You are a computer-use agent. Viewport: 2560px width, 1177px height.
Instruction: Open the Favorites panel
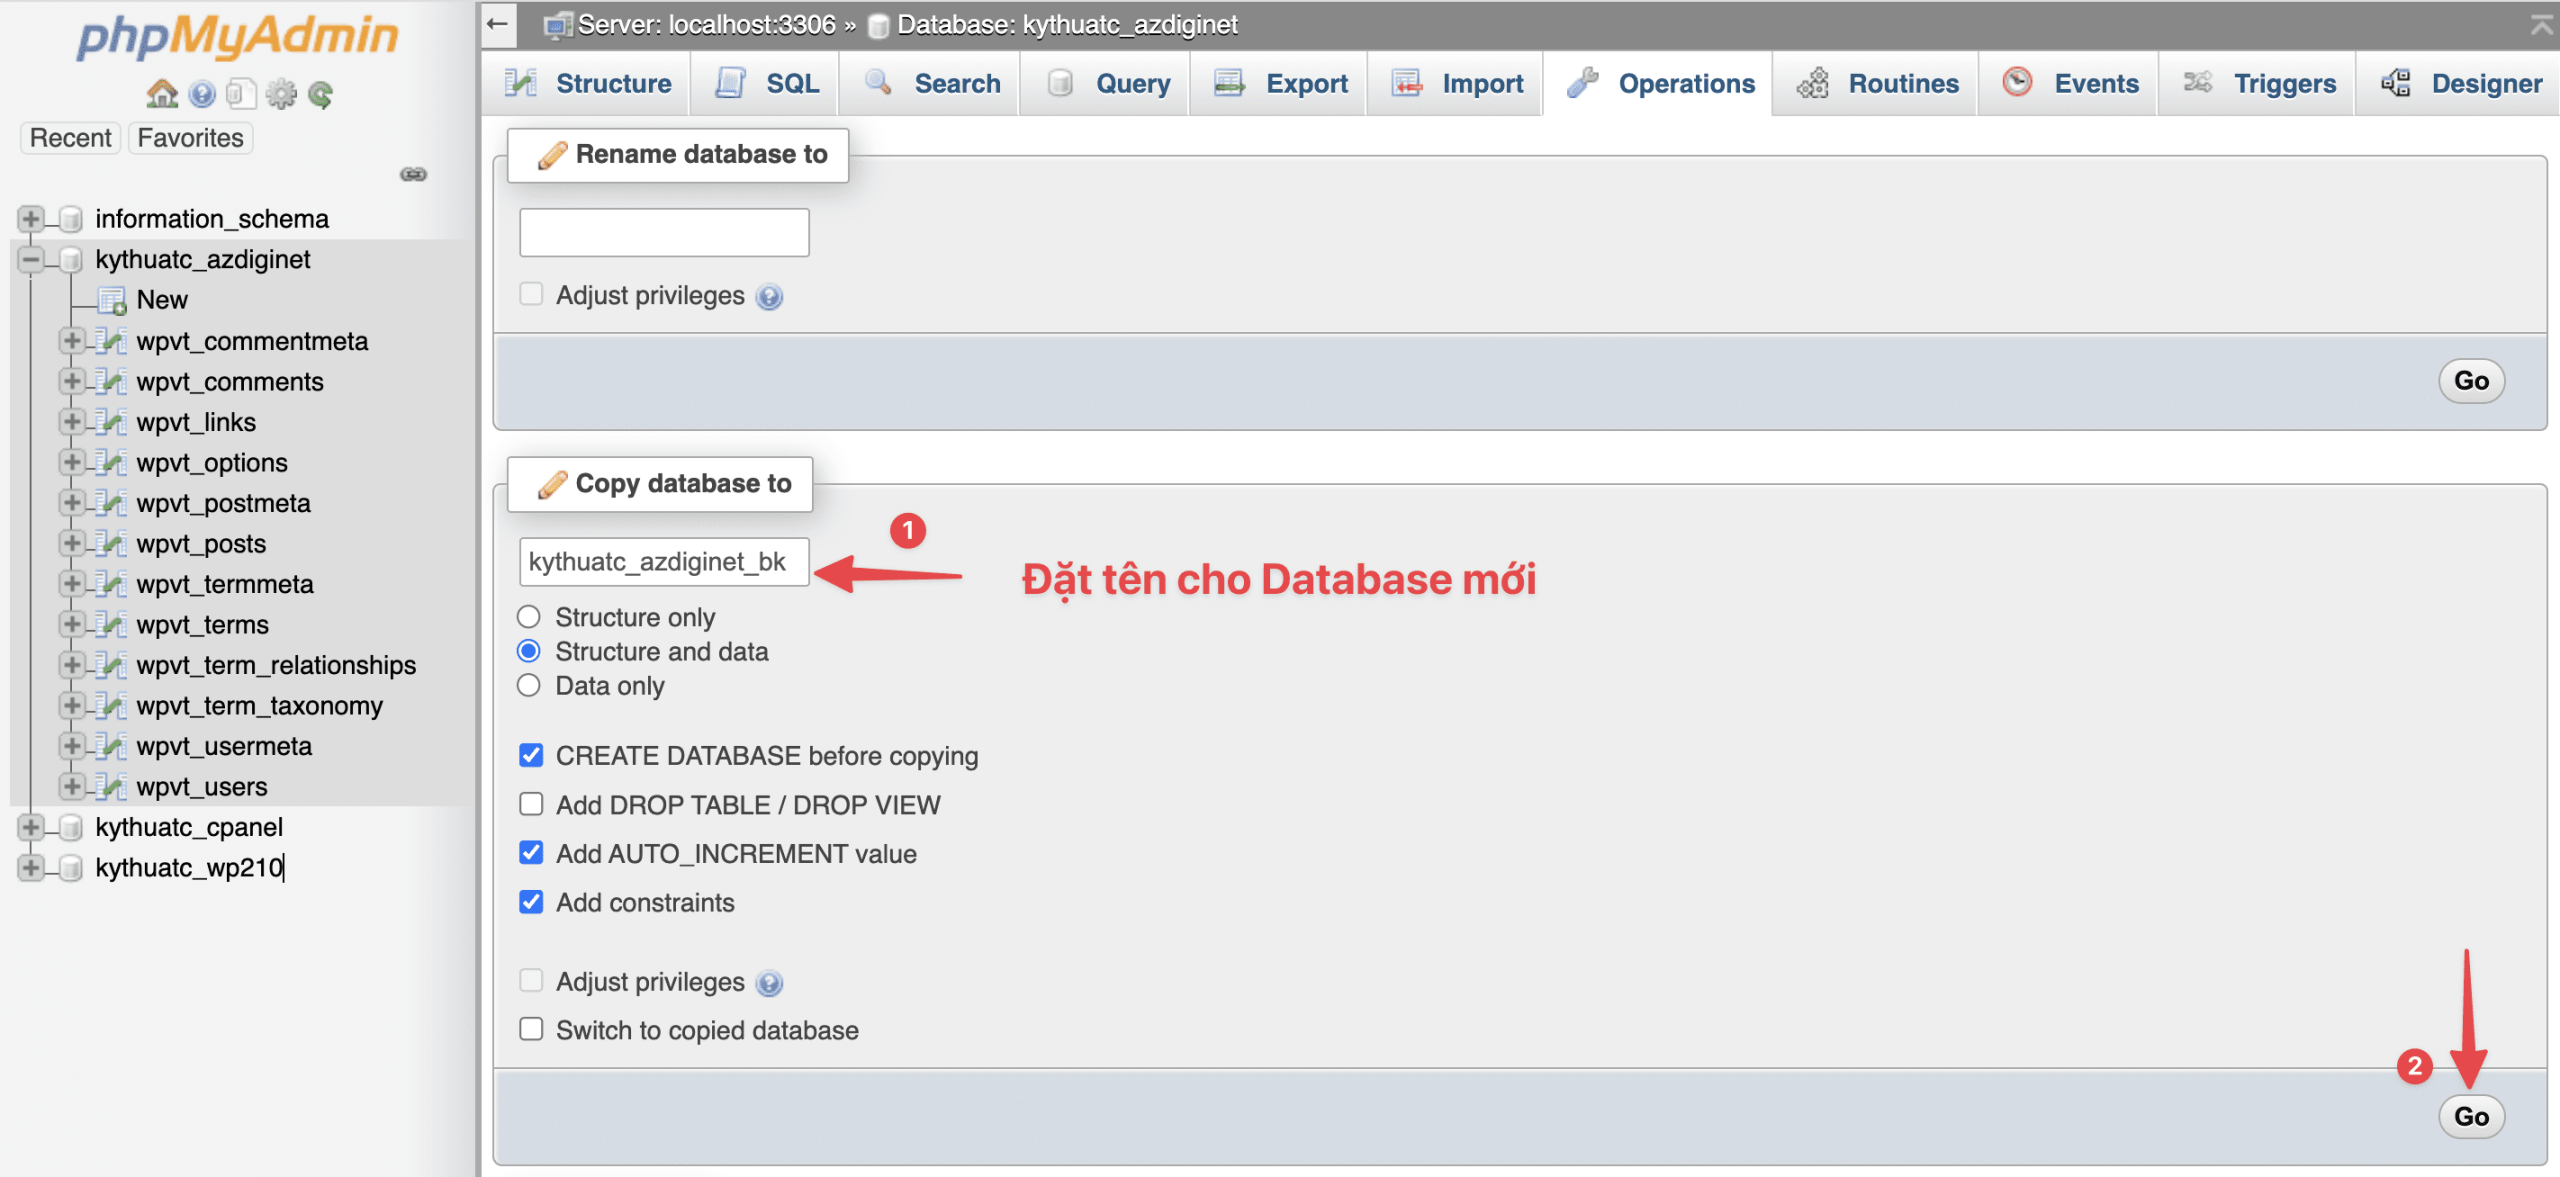[189, 137]
